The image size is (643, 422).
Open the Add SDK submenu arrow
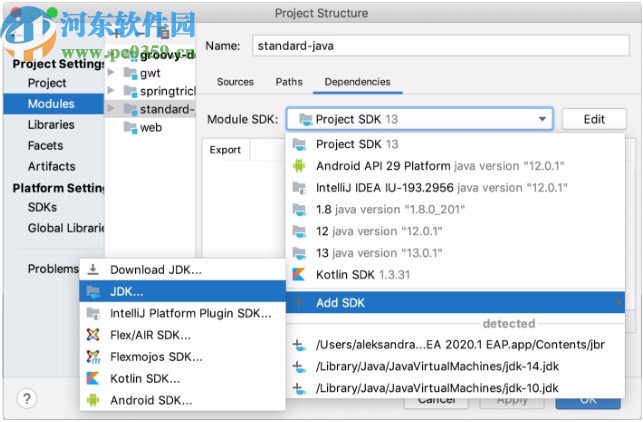[x=618, y=303]
